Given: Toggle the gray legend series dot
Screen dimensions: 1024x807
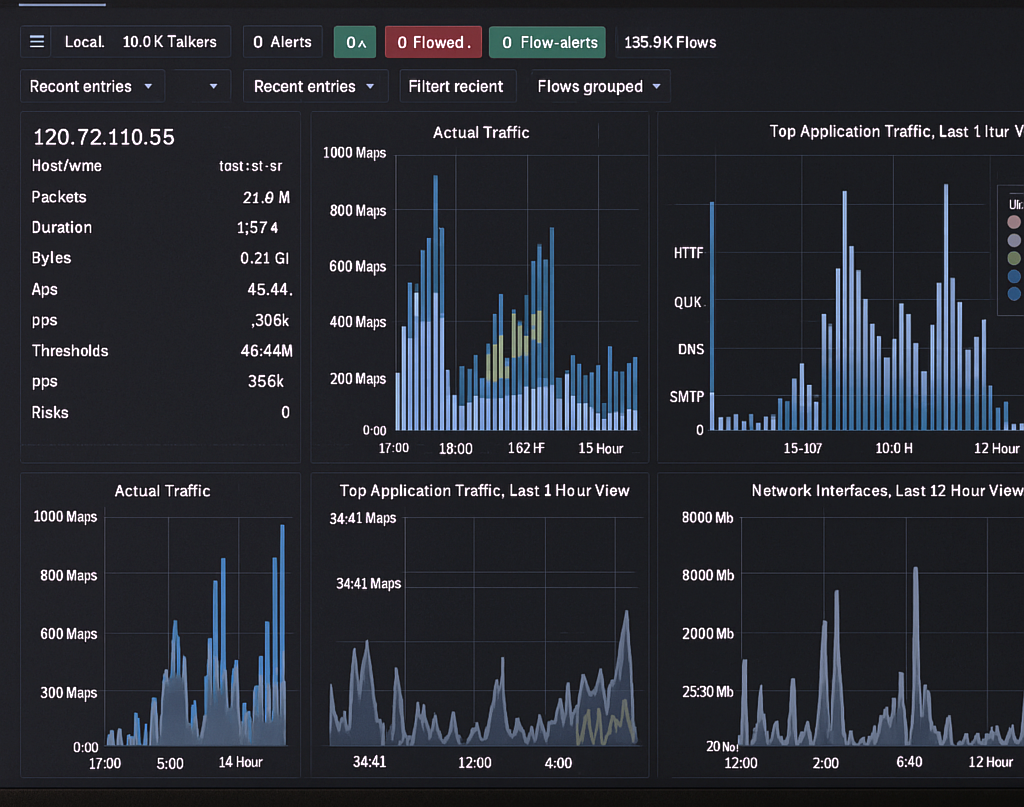Looking at the screenshot, I should [x=1014, y=240].
